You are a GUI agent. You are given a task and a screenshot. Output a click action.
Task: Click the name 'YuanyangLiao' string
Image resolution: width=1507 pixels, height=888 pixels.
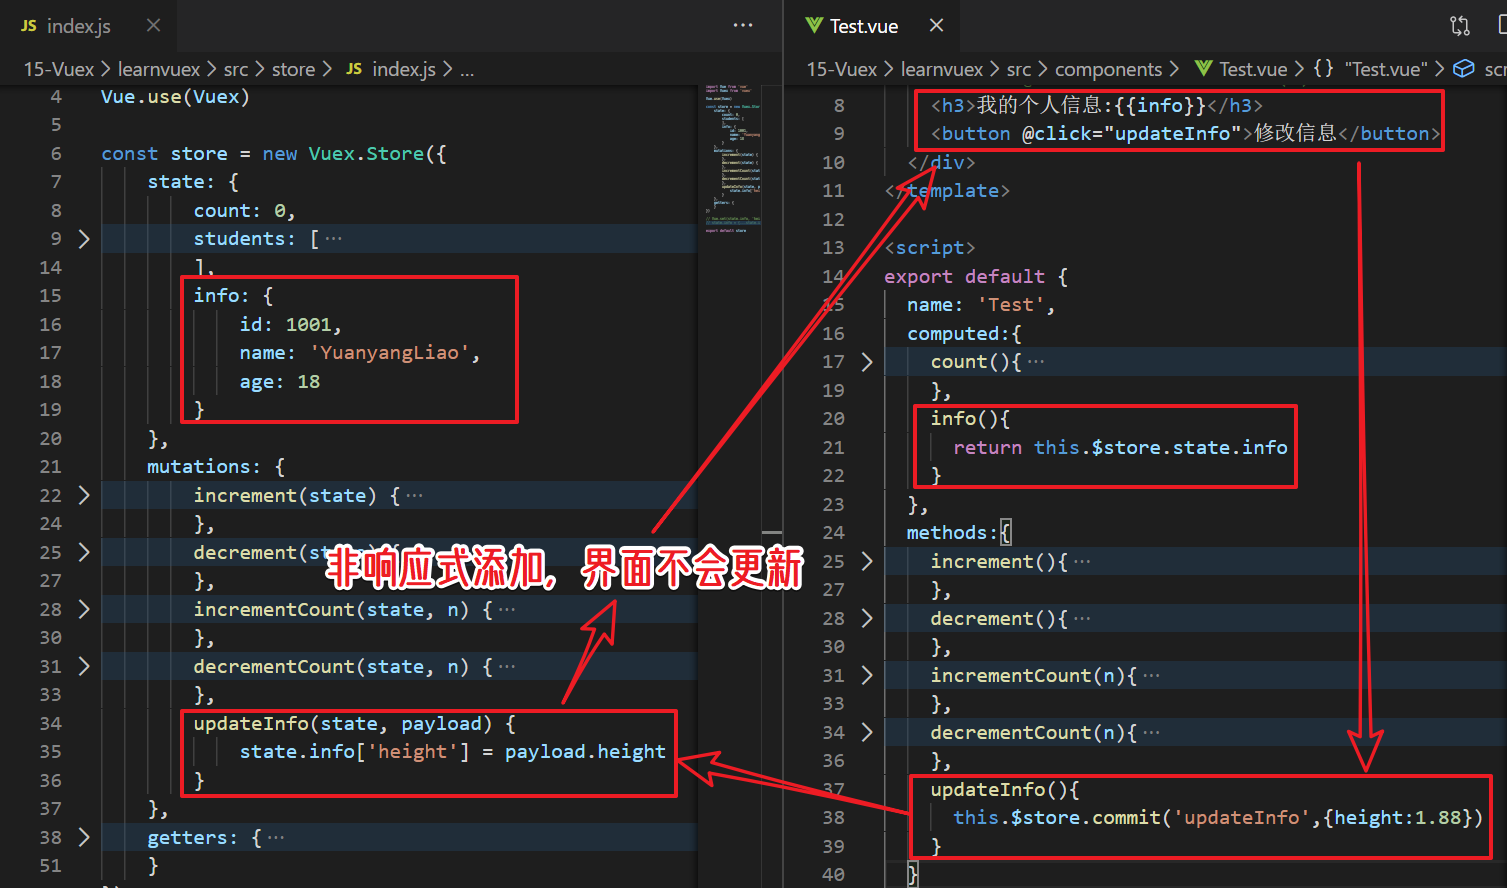tap(389, 353)
